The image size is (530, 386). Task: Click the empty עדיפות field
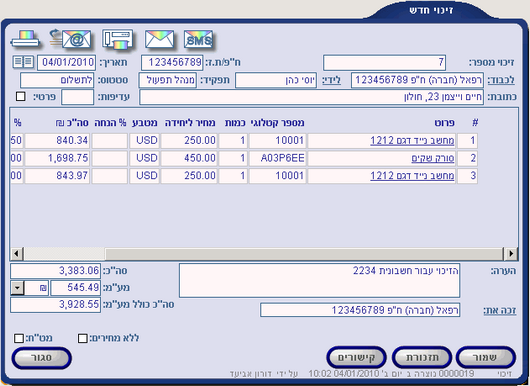pos(77,97)
